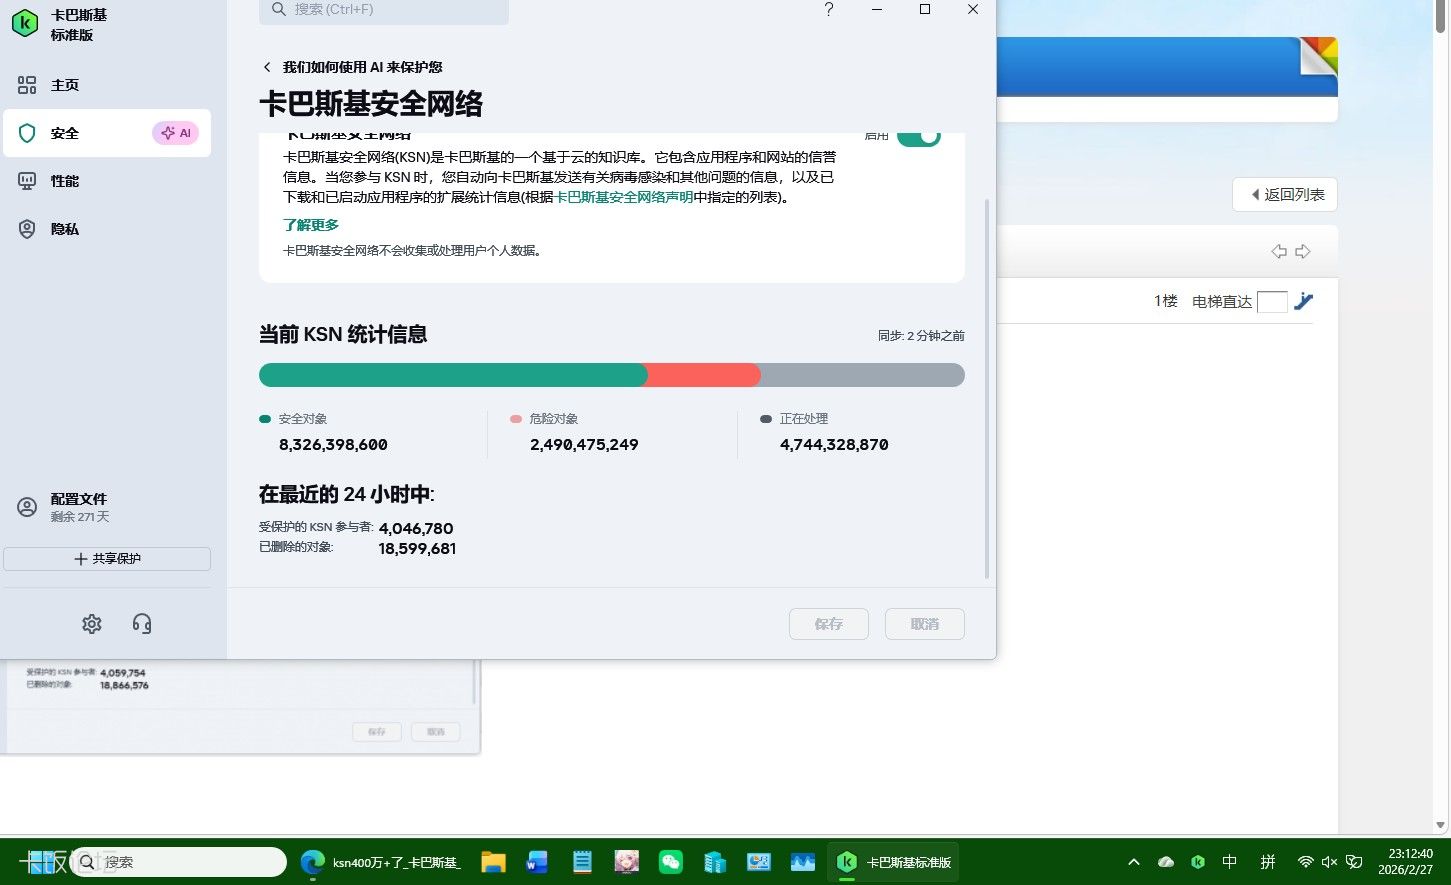Click the Kaspersky settings panel vertical scrollbar

987,388
